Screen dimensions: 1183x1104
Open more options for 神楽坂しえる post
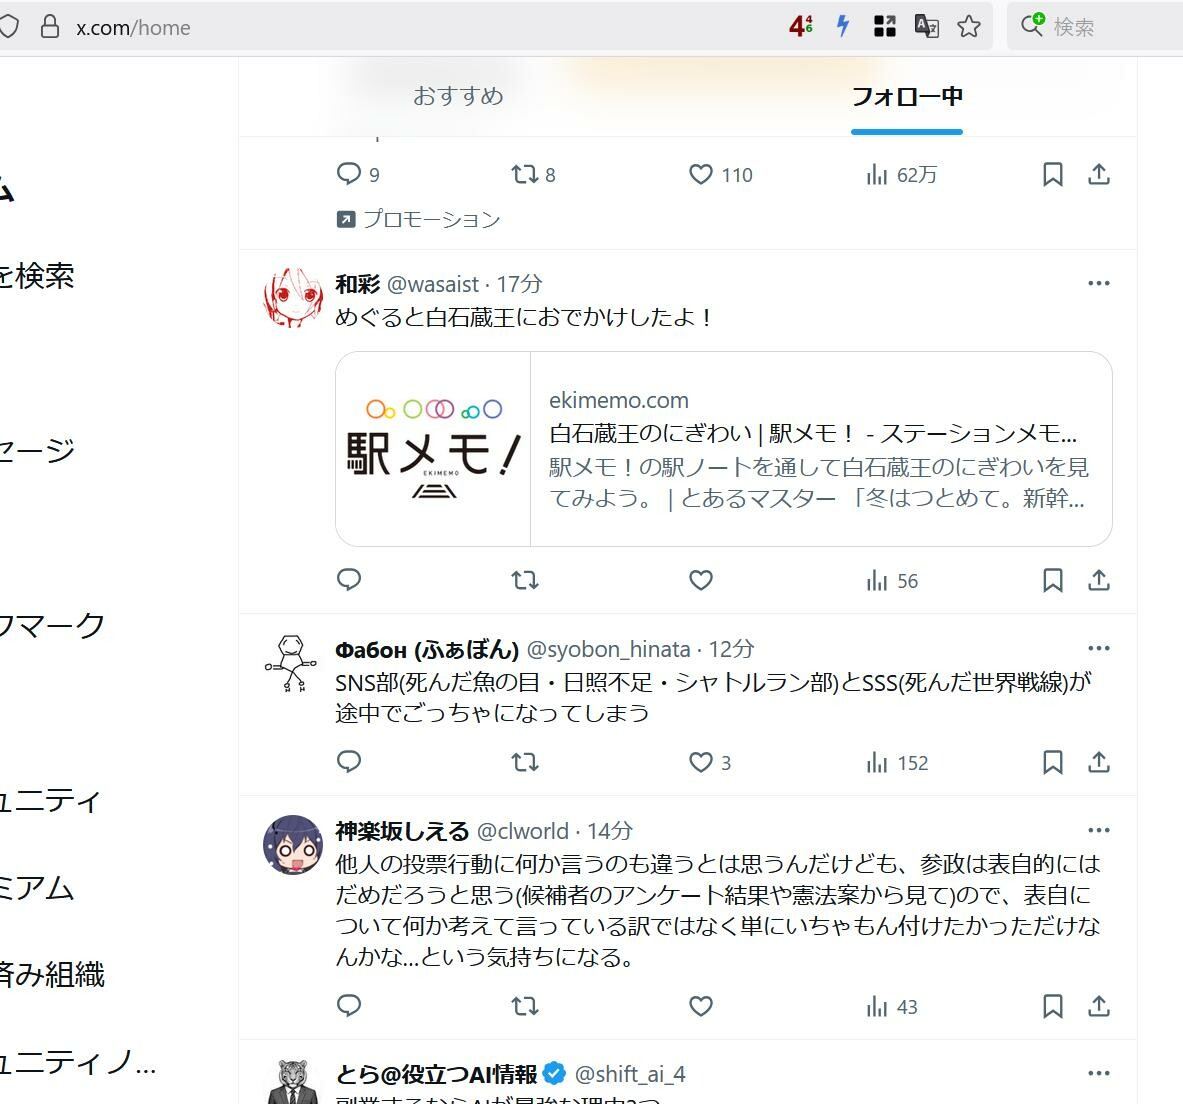click(x=1098, y=830)
